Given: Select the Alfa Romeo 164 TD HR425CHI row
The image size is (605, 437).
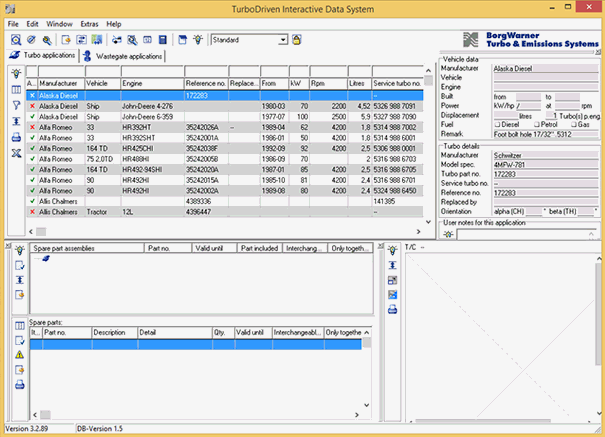Looking at the screenshot, I should coord(225,148).
